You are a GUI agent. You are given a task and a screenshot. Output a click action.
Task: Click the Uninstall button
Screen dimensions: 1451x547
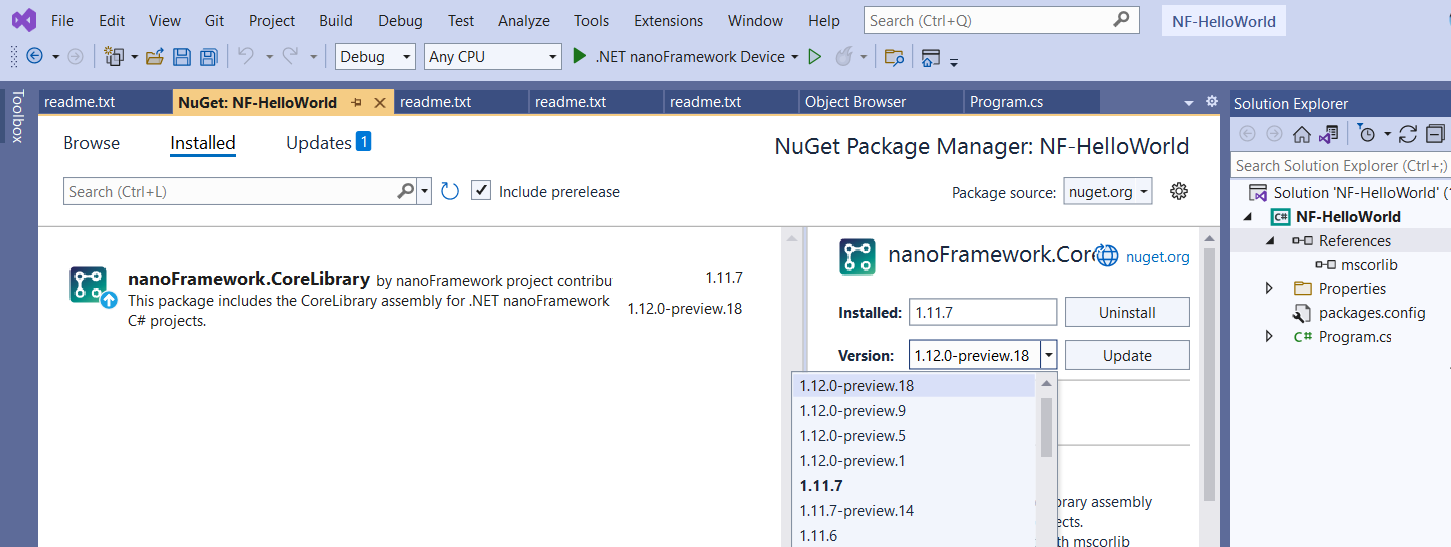click(1127, 312)
